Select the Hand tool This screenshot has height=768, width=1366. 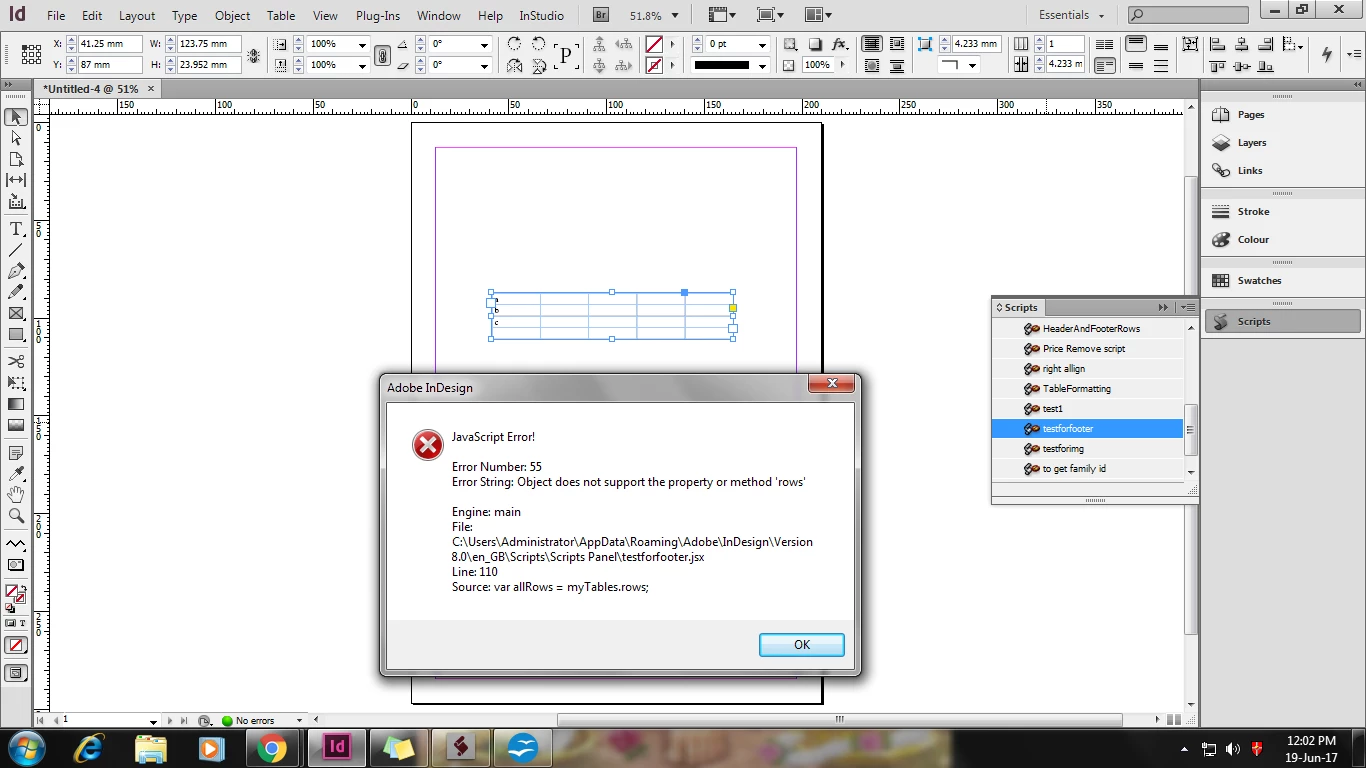click(16, 495)
